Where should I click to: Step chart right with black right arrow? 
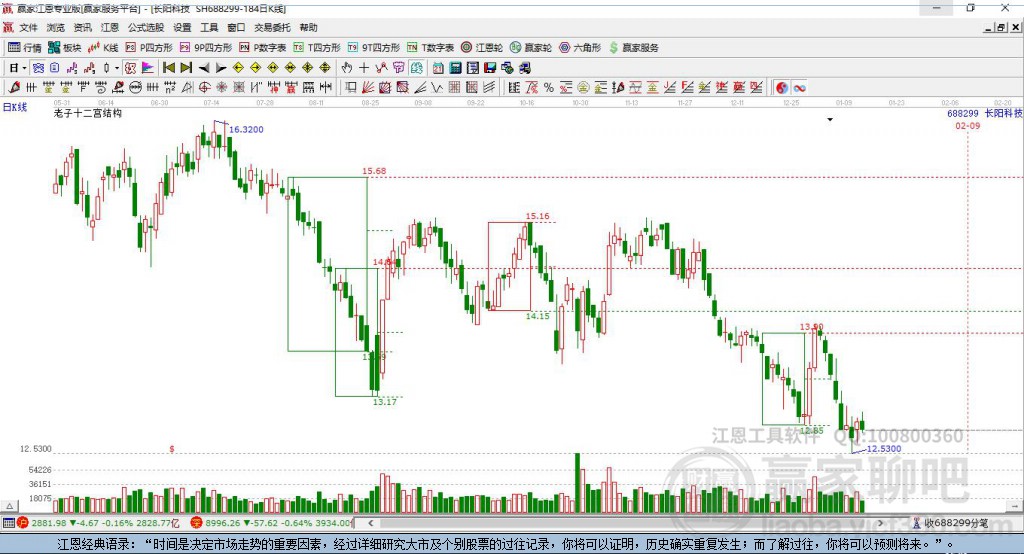(x=221, y=68)
